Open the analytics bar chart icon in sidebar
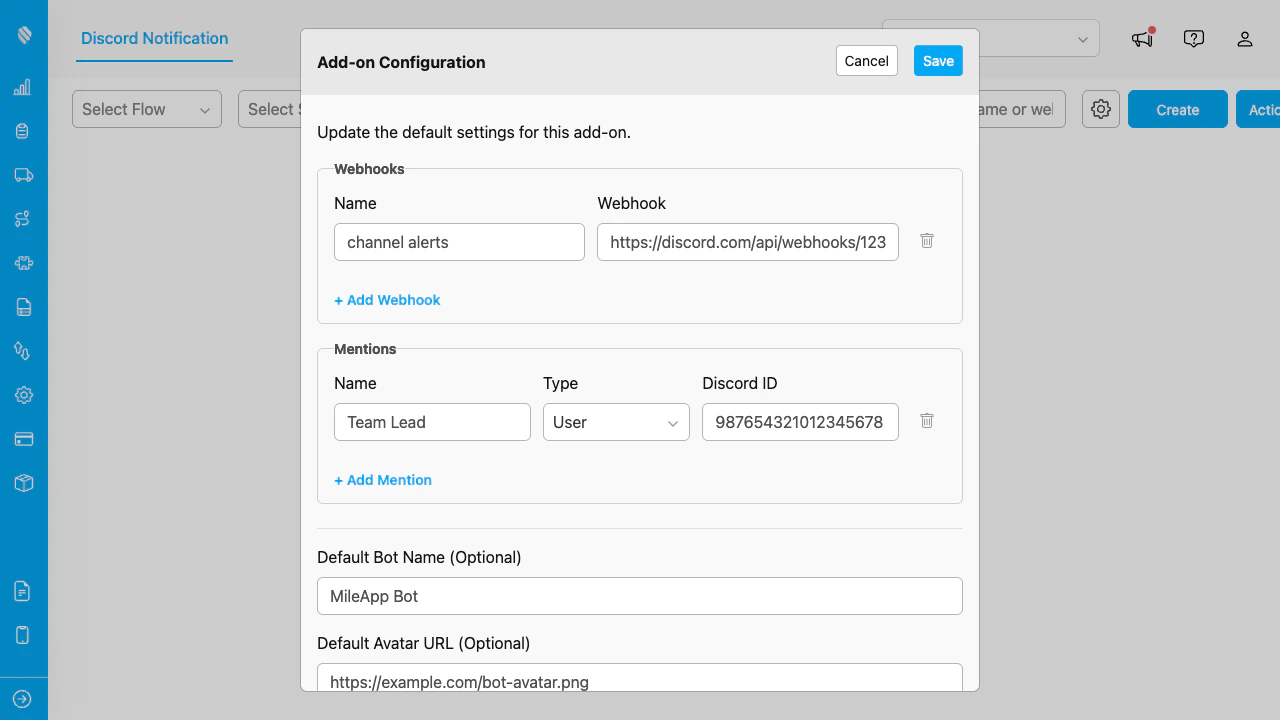Screen dimensions: 1280x720 click(22, 87)
